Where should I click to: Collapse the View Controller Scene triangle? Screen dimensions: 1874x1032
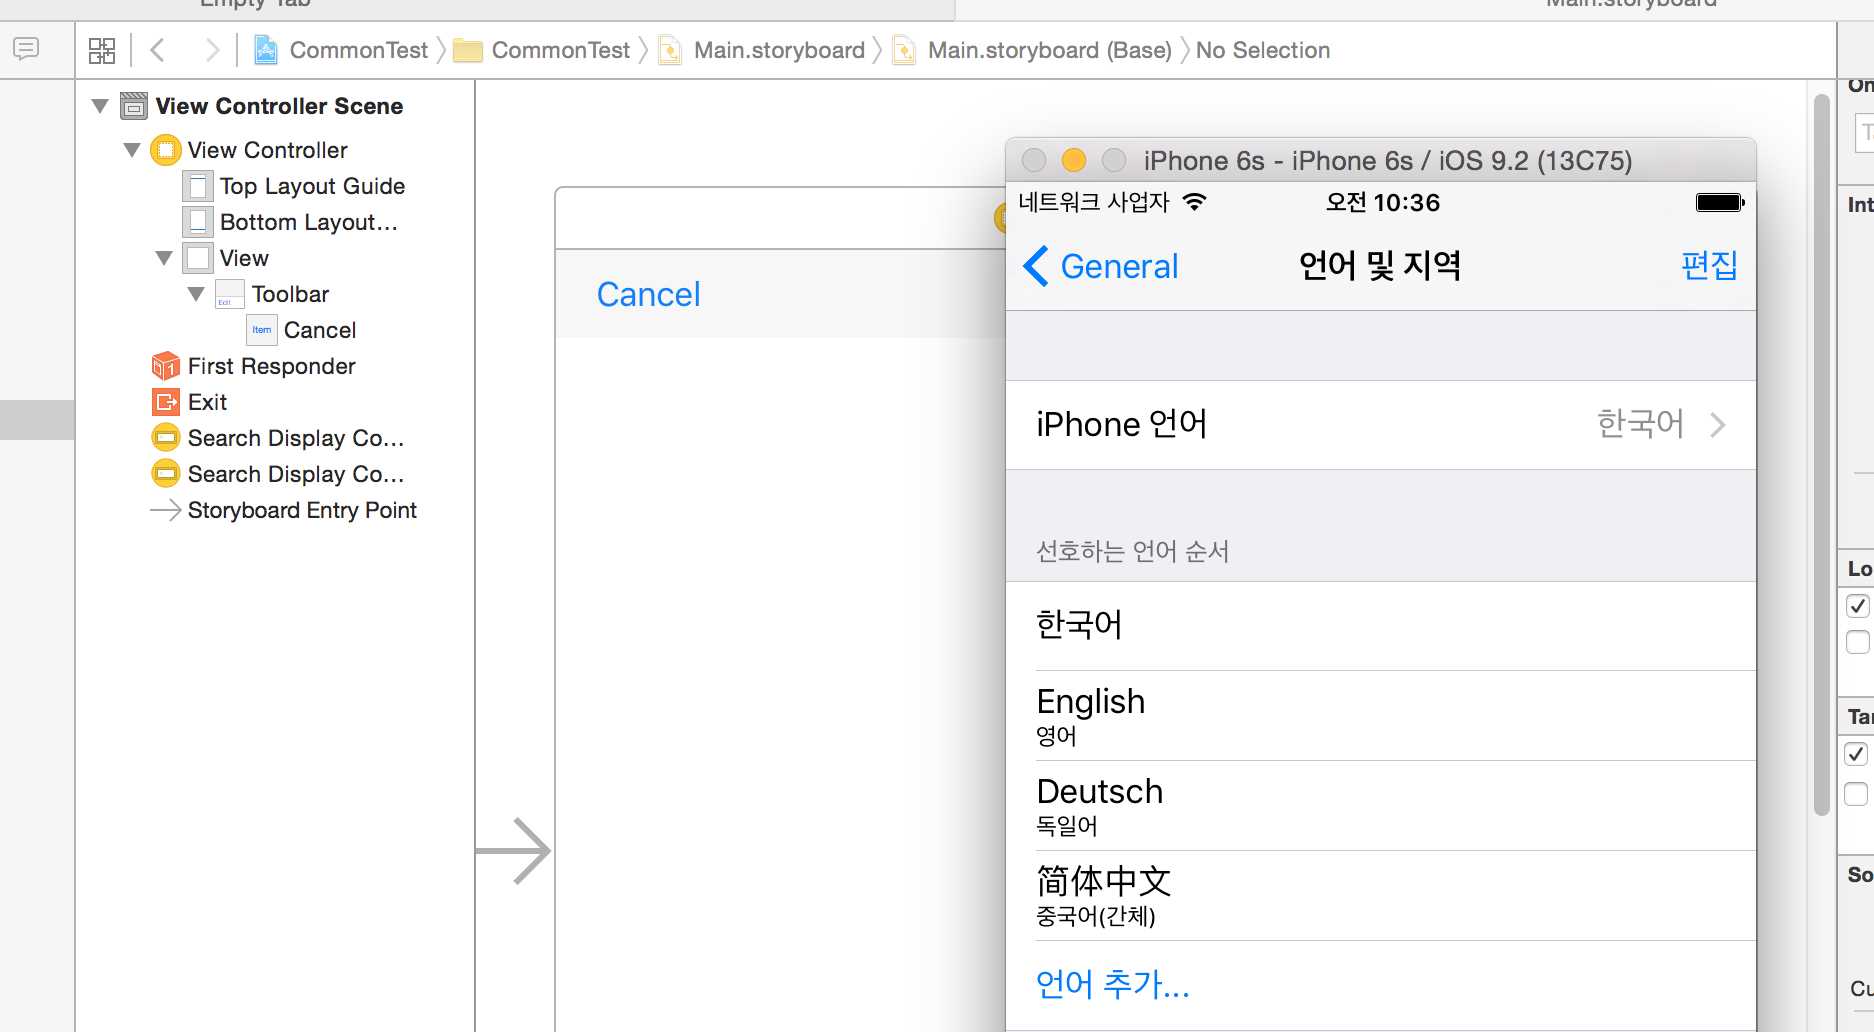[100, 106]
